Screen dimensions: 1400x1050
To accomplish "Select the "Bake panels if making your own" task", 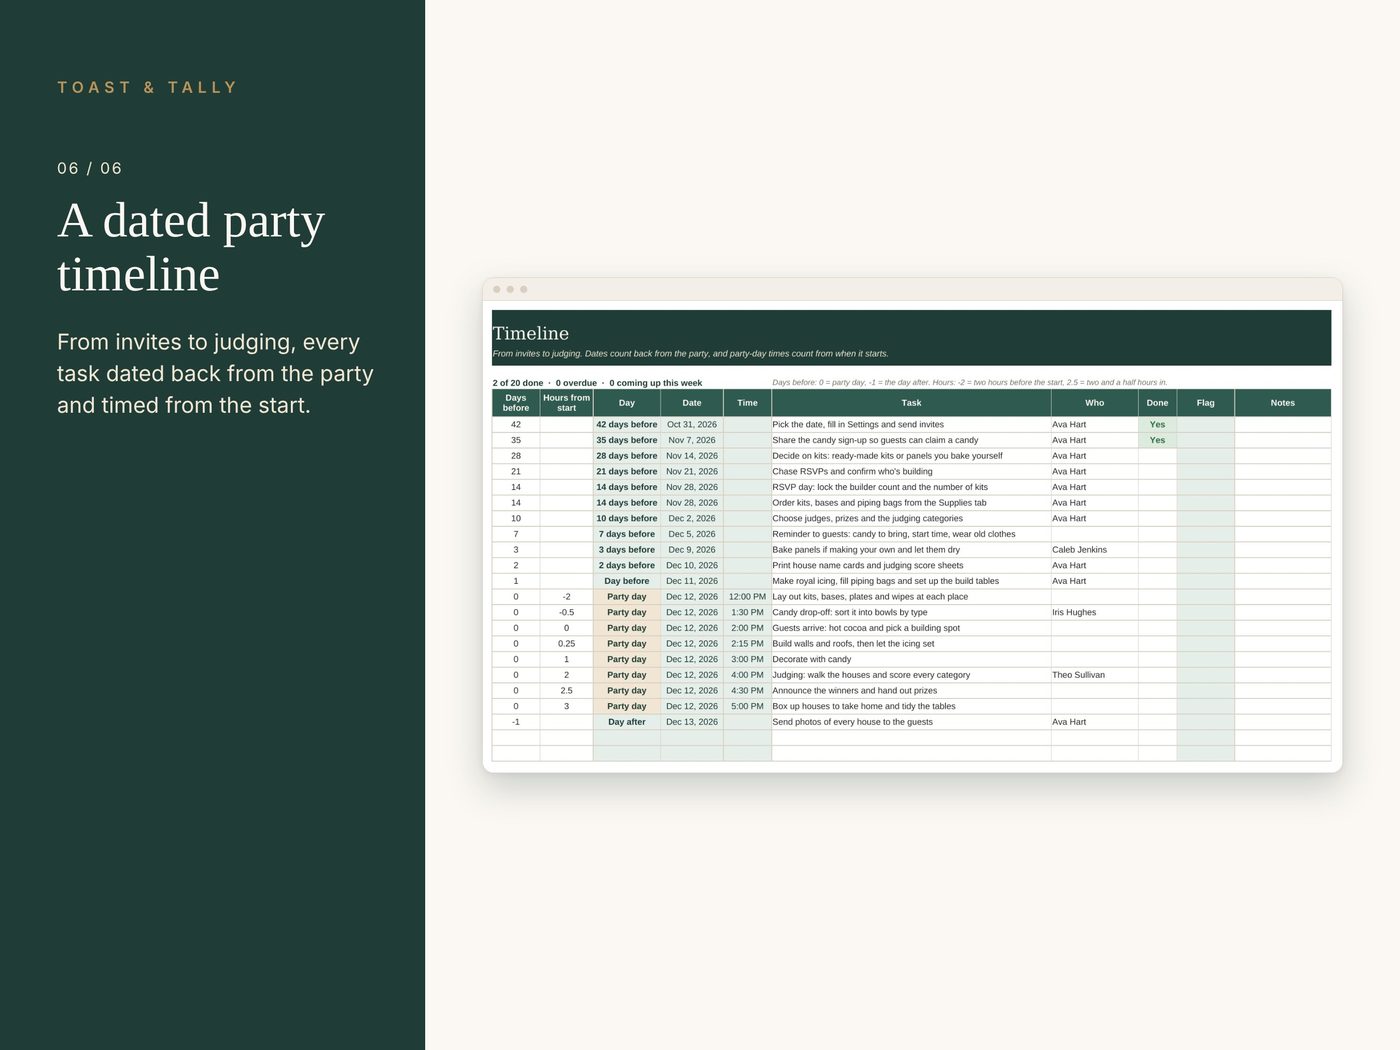I will pos(911,550).
